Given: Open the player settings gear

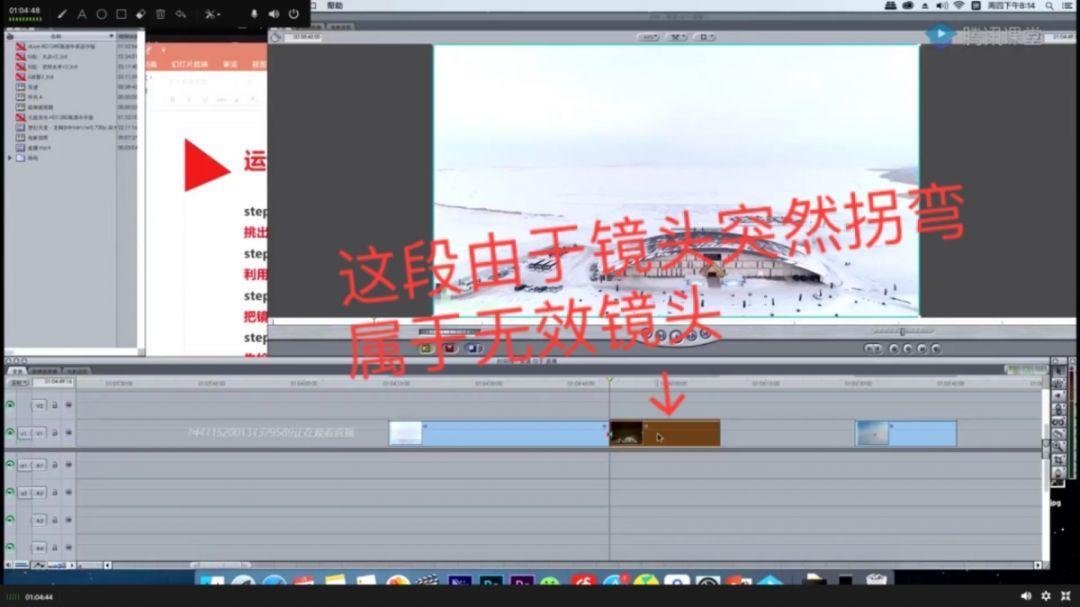Looking at the screenshot, I should pyautogui.click(x=1046, y=596).
